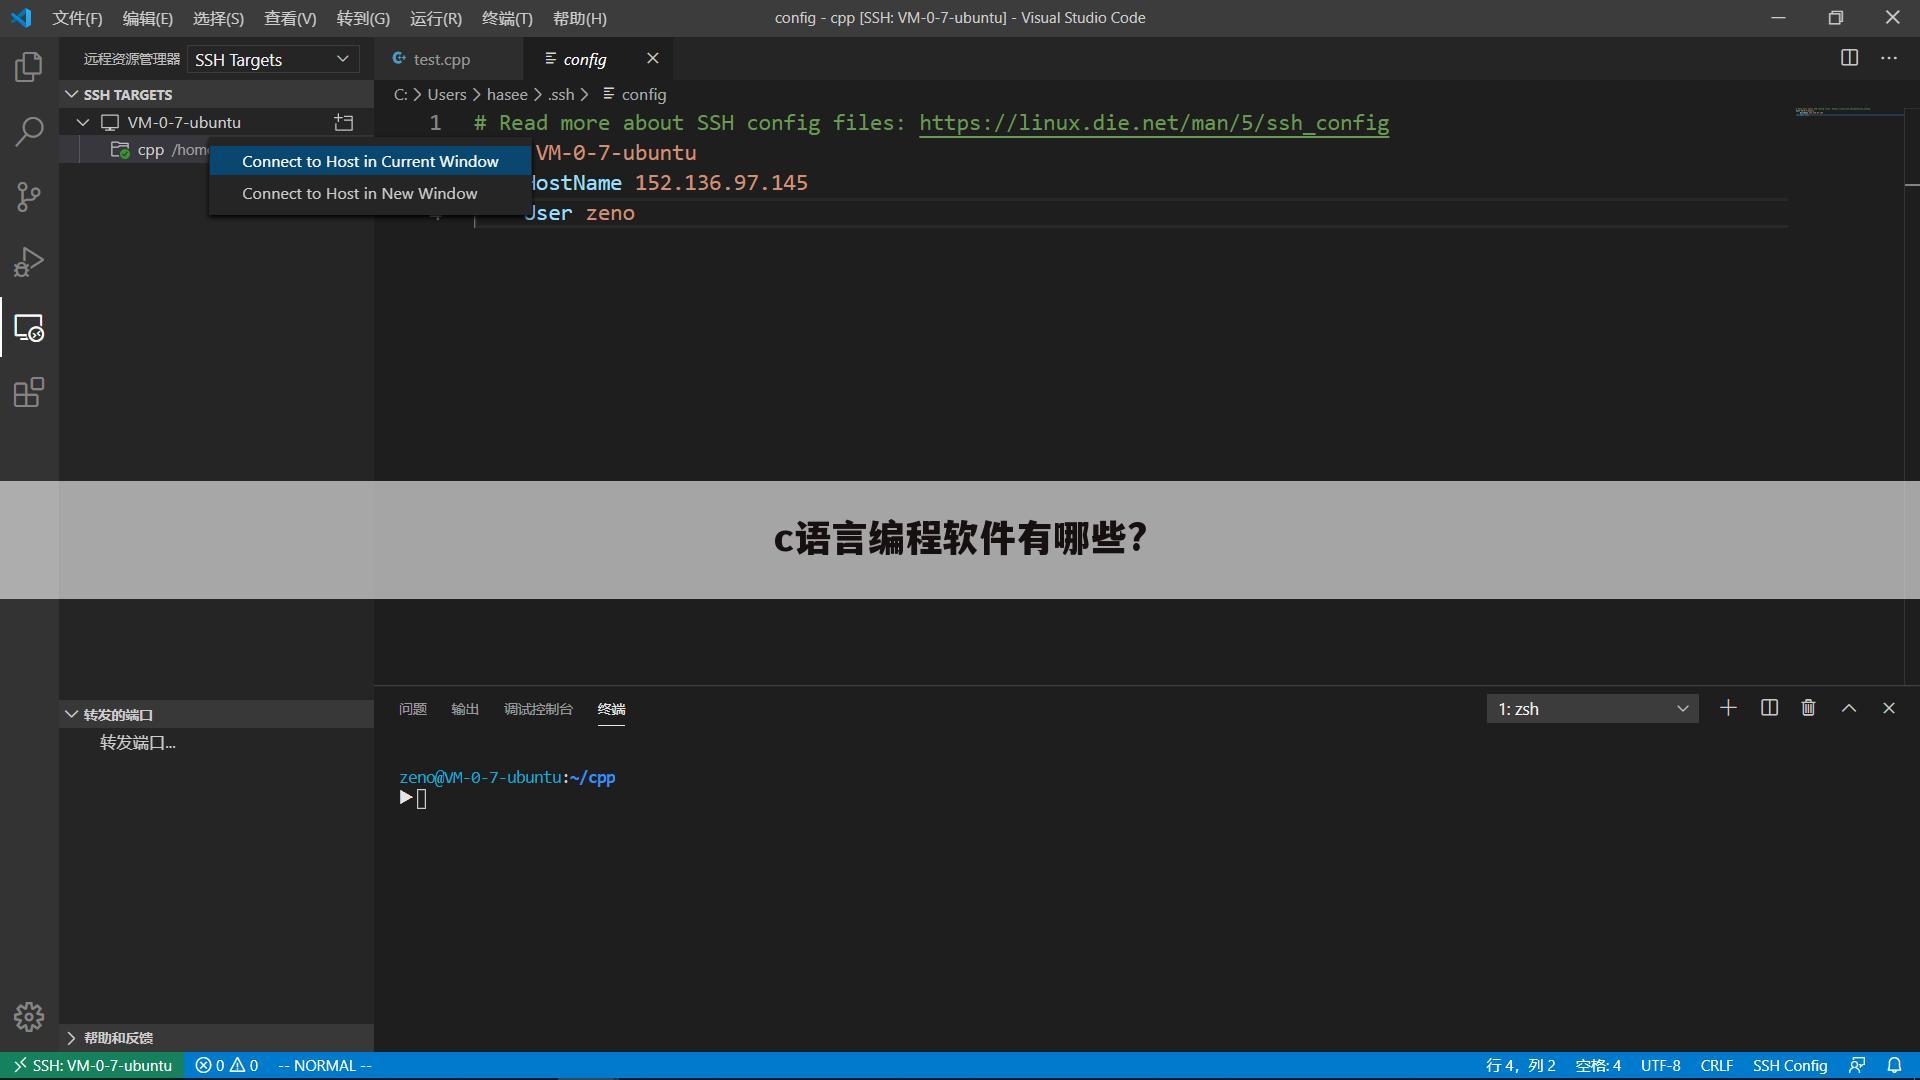Click the 行 4, 列 2 cursor position
Screen dimensions: 1920x1080
(x=1520, y=1066)
